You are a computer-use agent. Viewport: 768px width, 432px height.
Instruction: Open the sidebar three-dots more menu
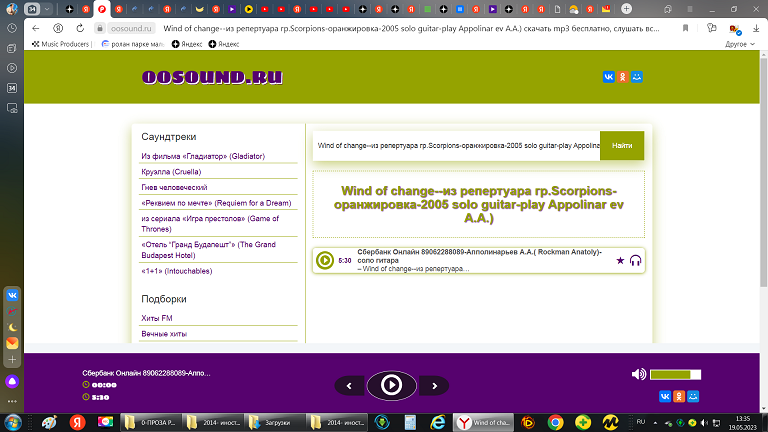click(12, 401)
